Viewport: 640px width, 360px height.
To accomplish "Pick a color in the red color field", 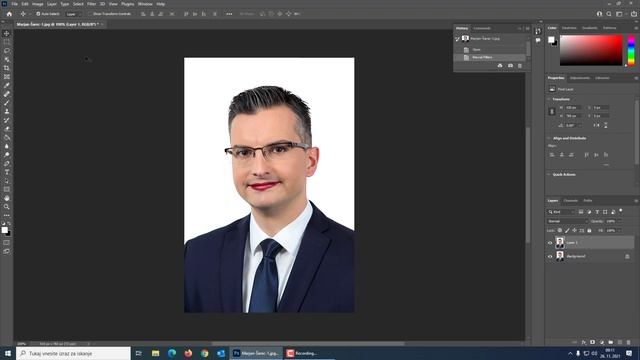I will (591, 50).
